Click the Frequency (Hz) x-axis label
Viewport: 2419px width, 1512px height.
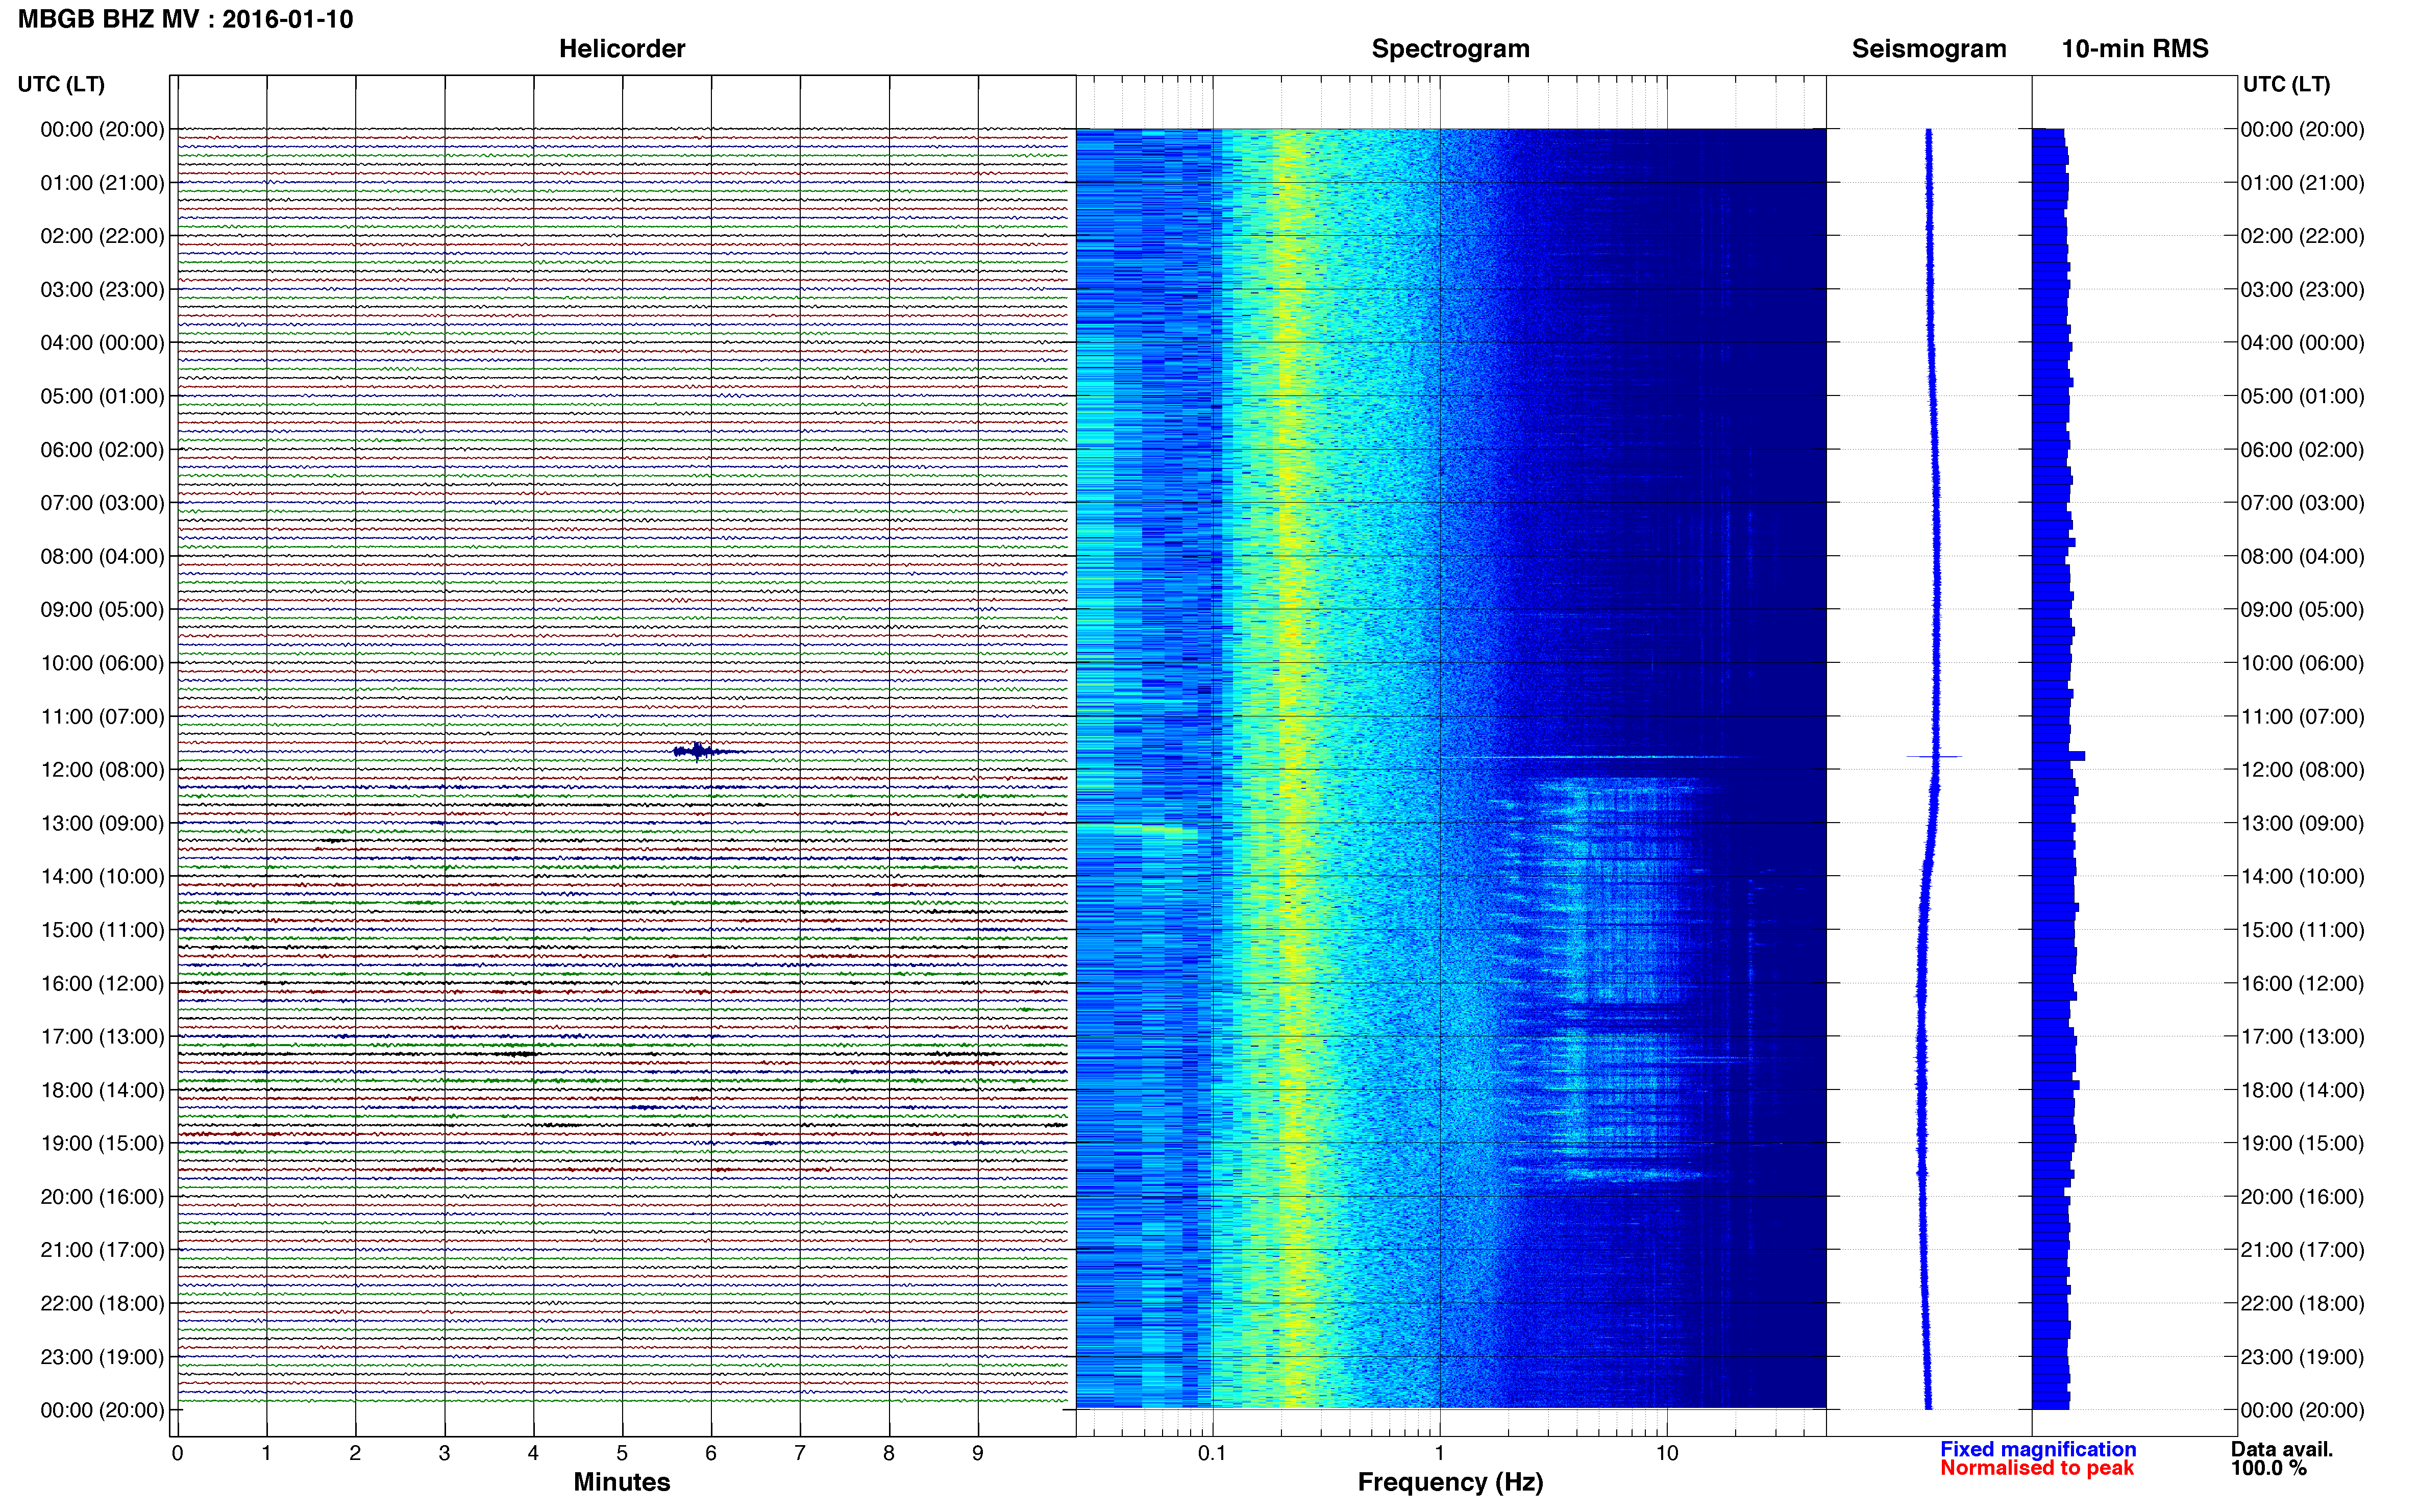[1450, 1482]
